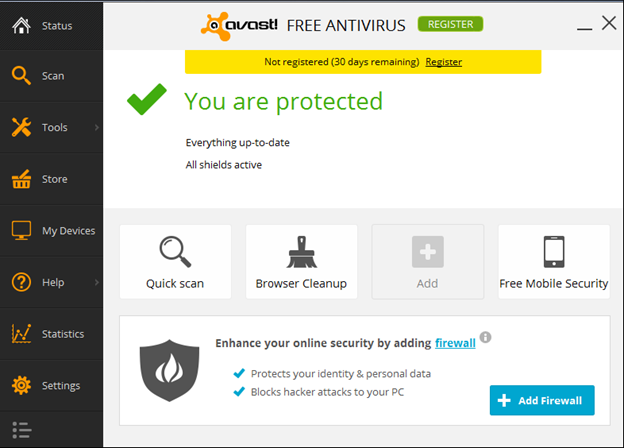Open Settings gear icon
624x448 pixels.
coord(21,385)
